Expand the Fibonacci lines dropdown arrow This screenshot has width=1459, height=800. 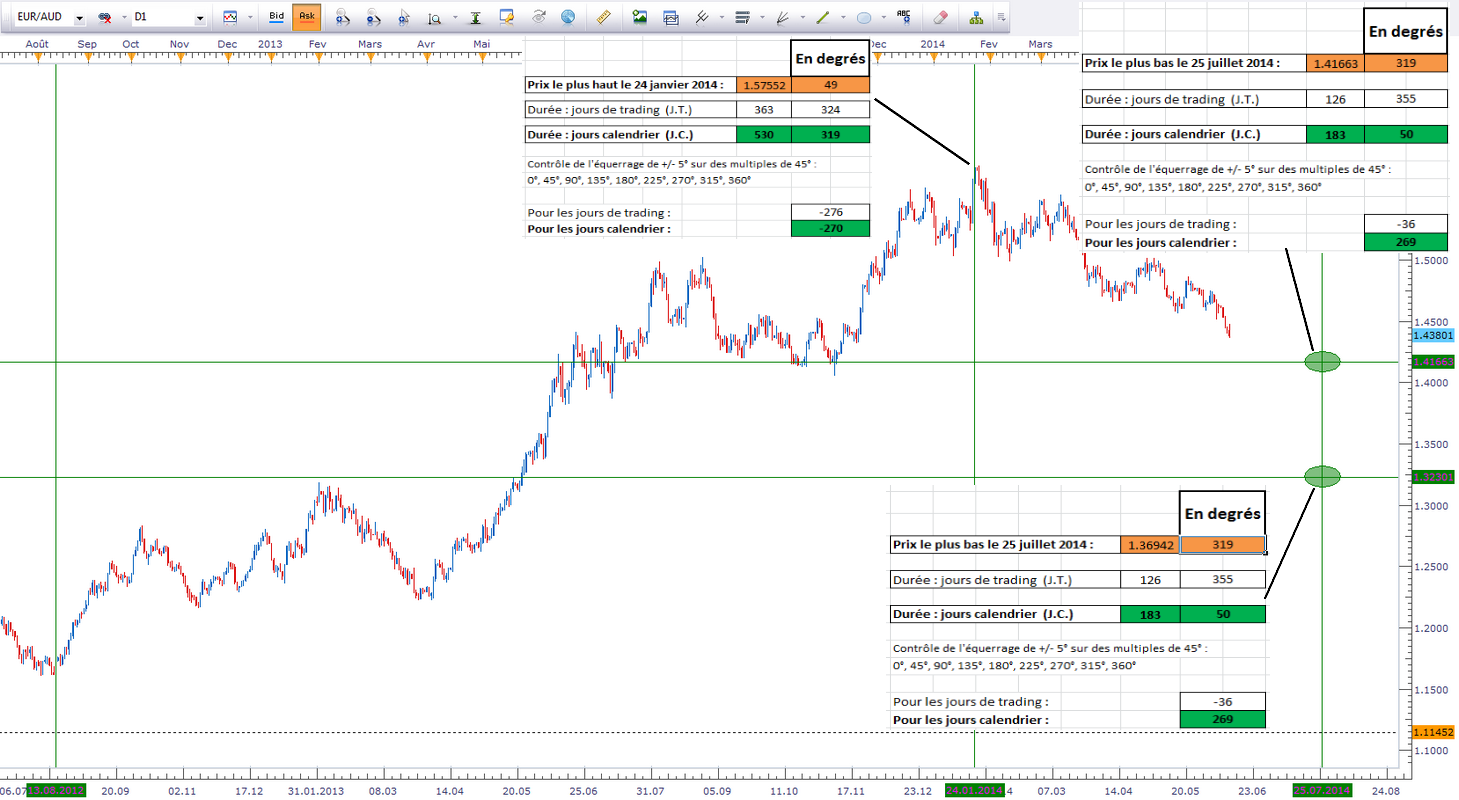[x=761, y=18]
